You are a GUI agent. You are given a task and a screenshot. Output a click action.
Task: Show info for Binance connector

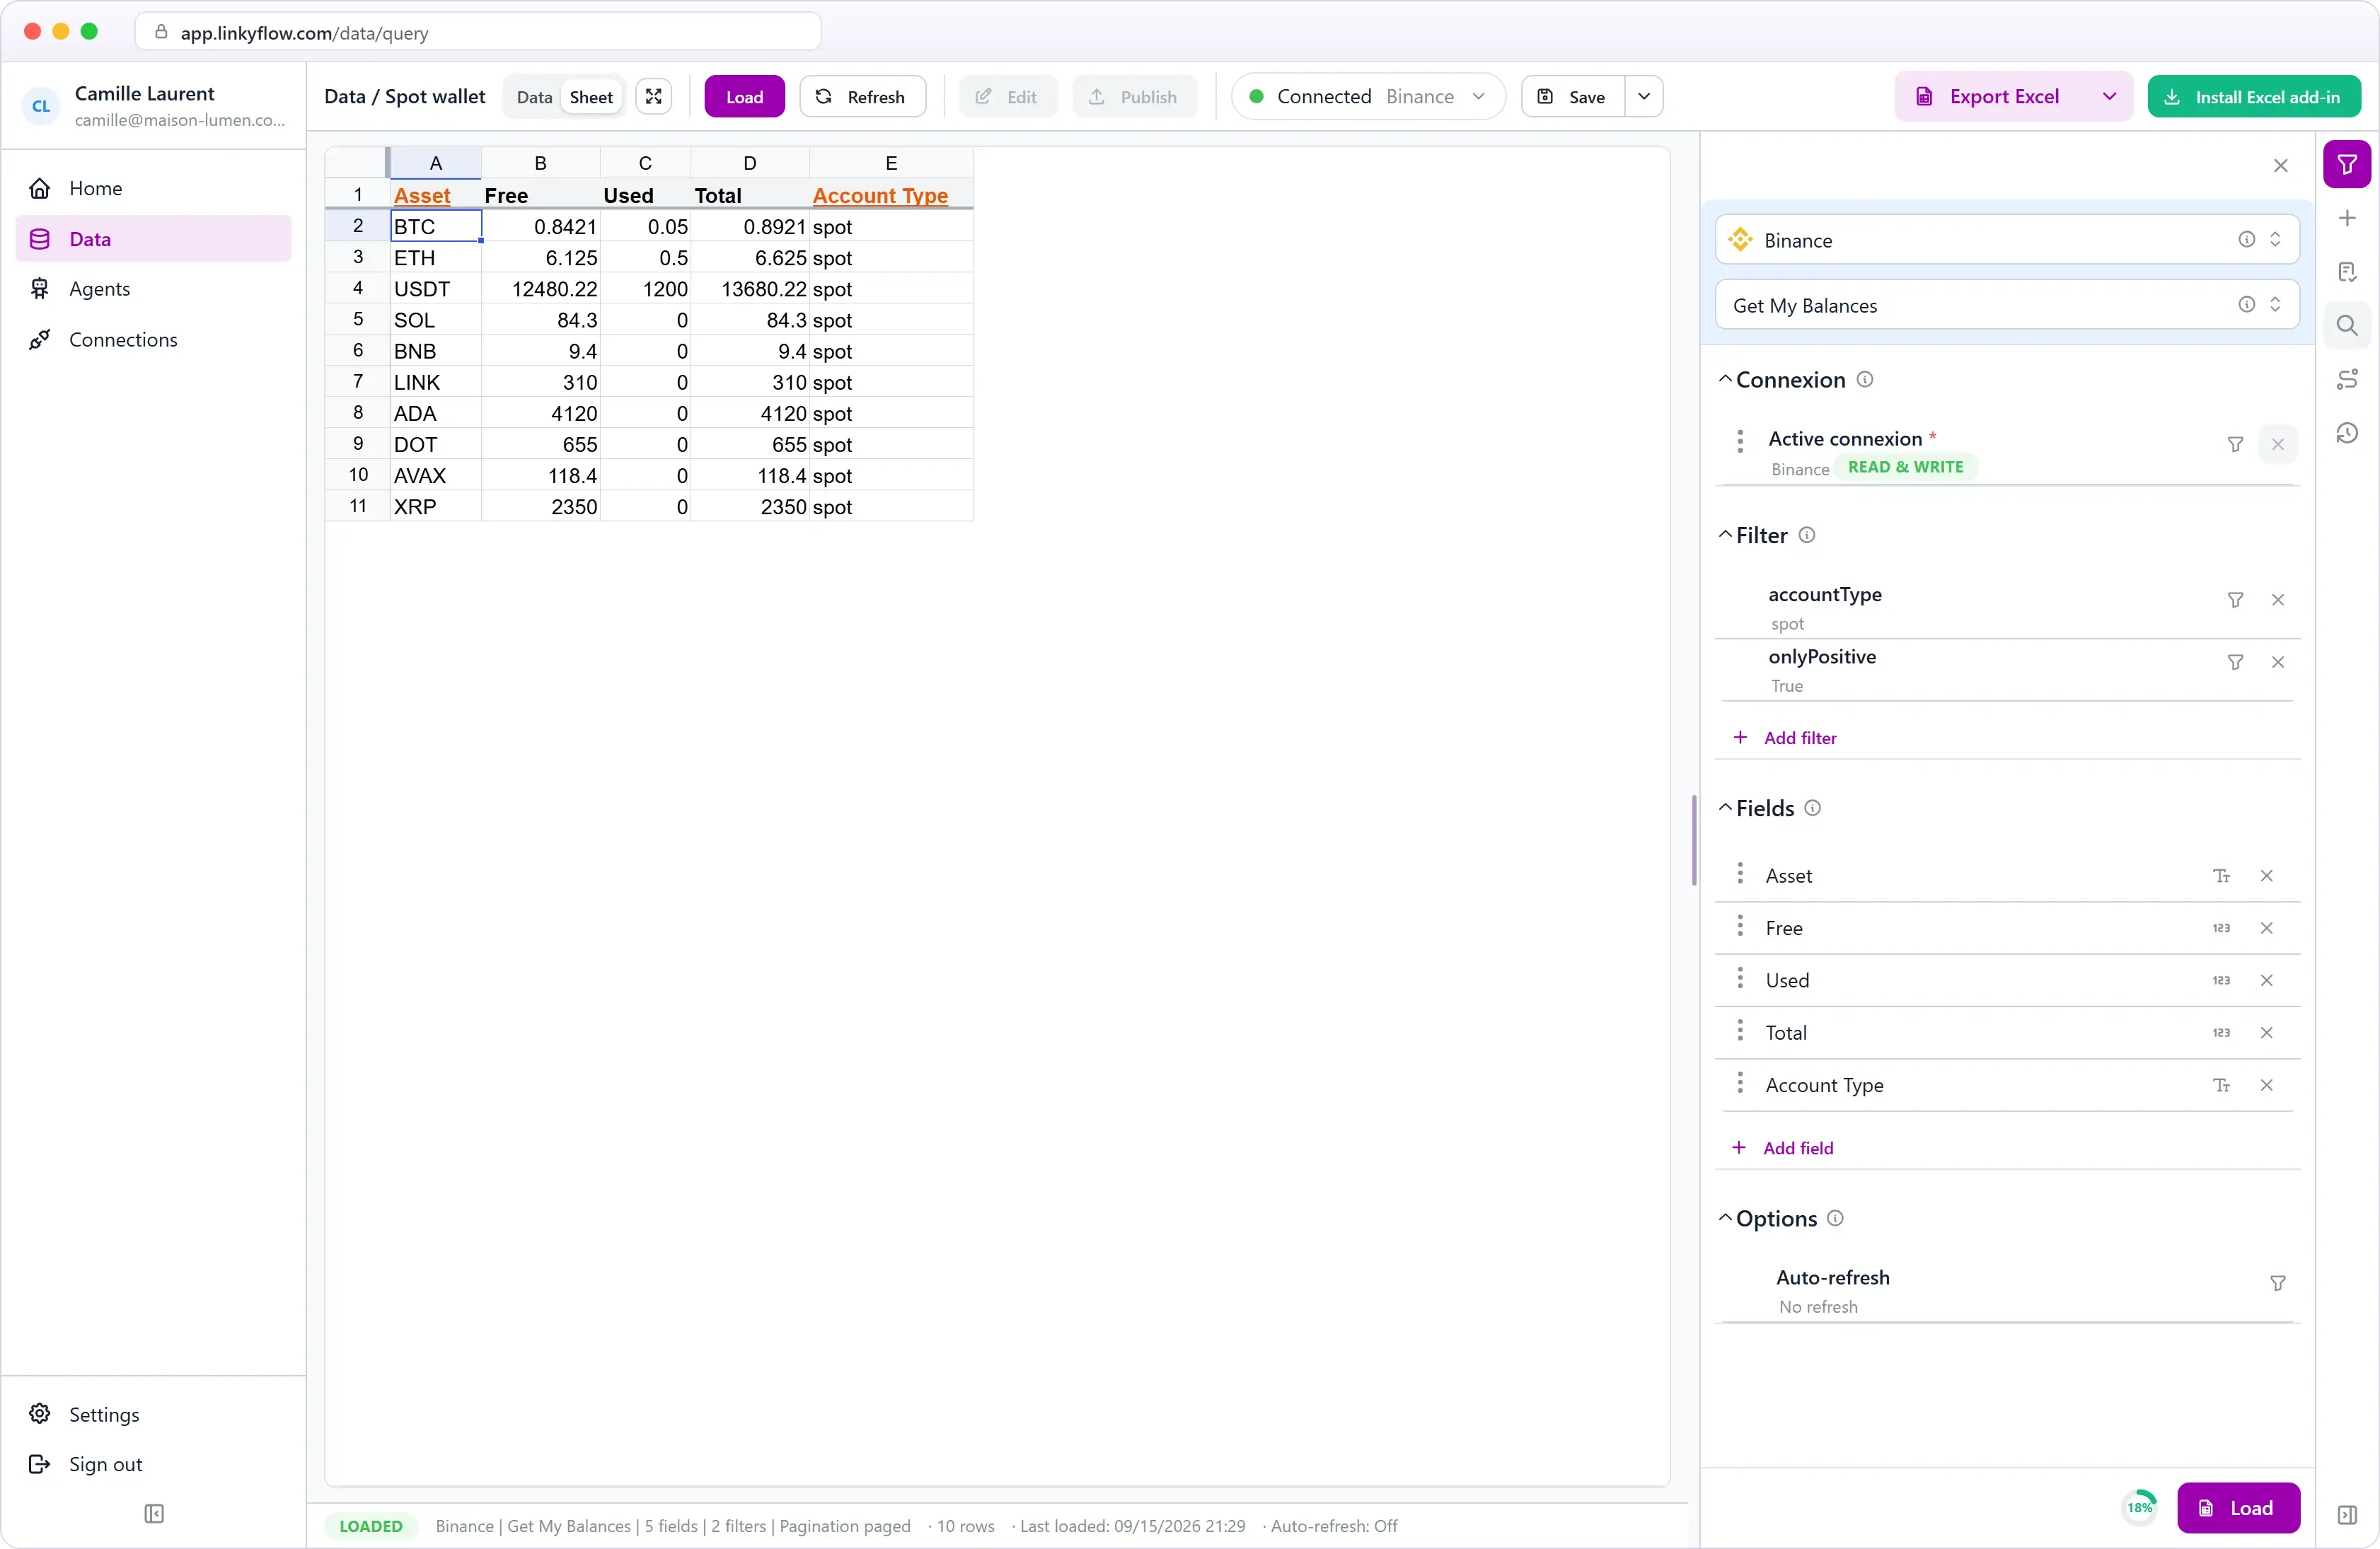(2246, 240)
